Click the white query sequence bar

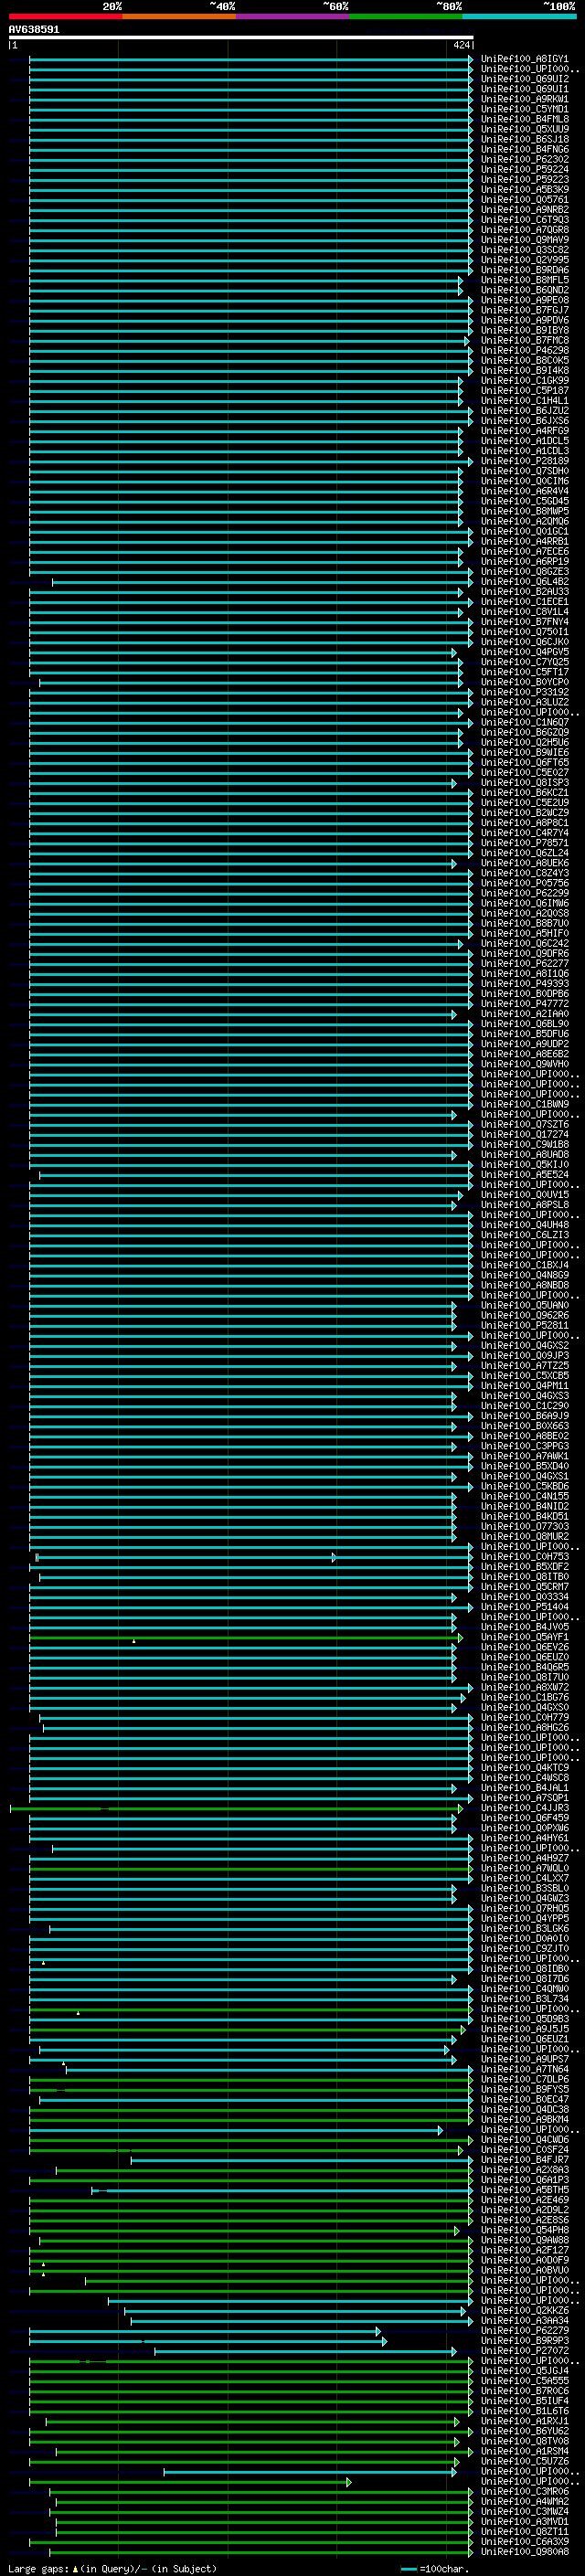(x=241, y=37)
